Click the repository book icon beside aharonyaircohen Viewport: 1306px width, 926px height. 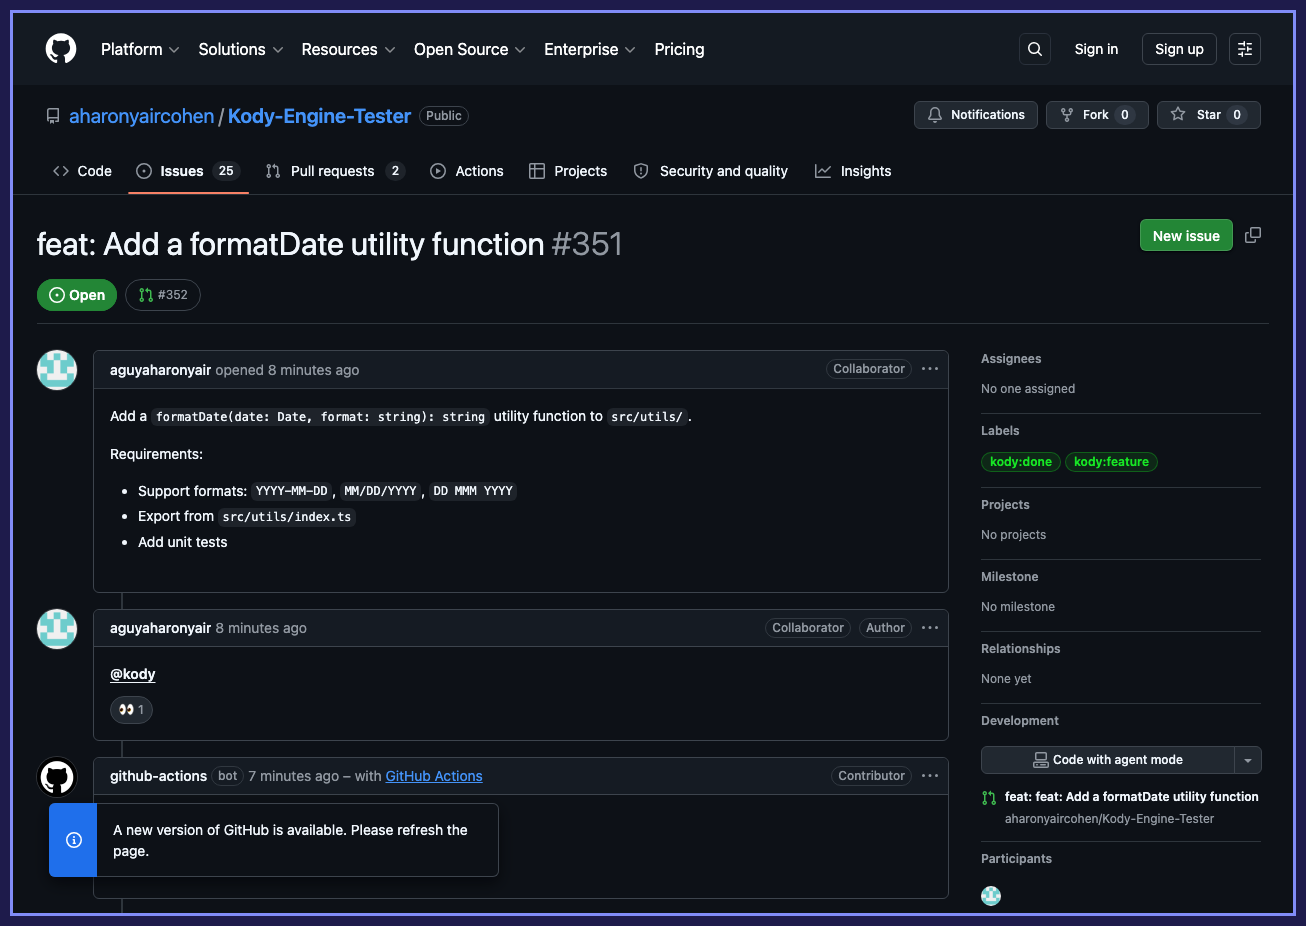point(52,115)
